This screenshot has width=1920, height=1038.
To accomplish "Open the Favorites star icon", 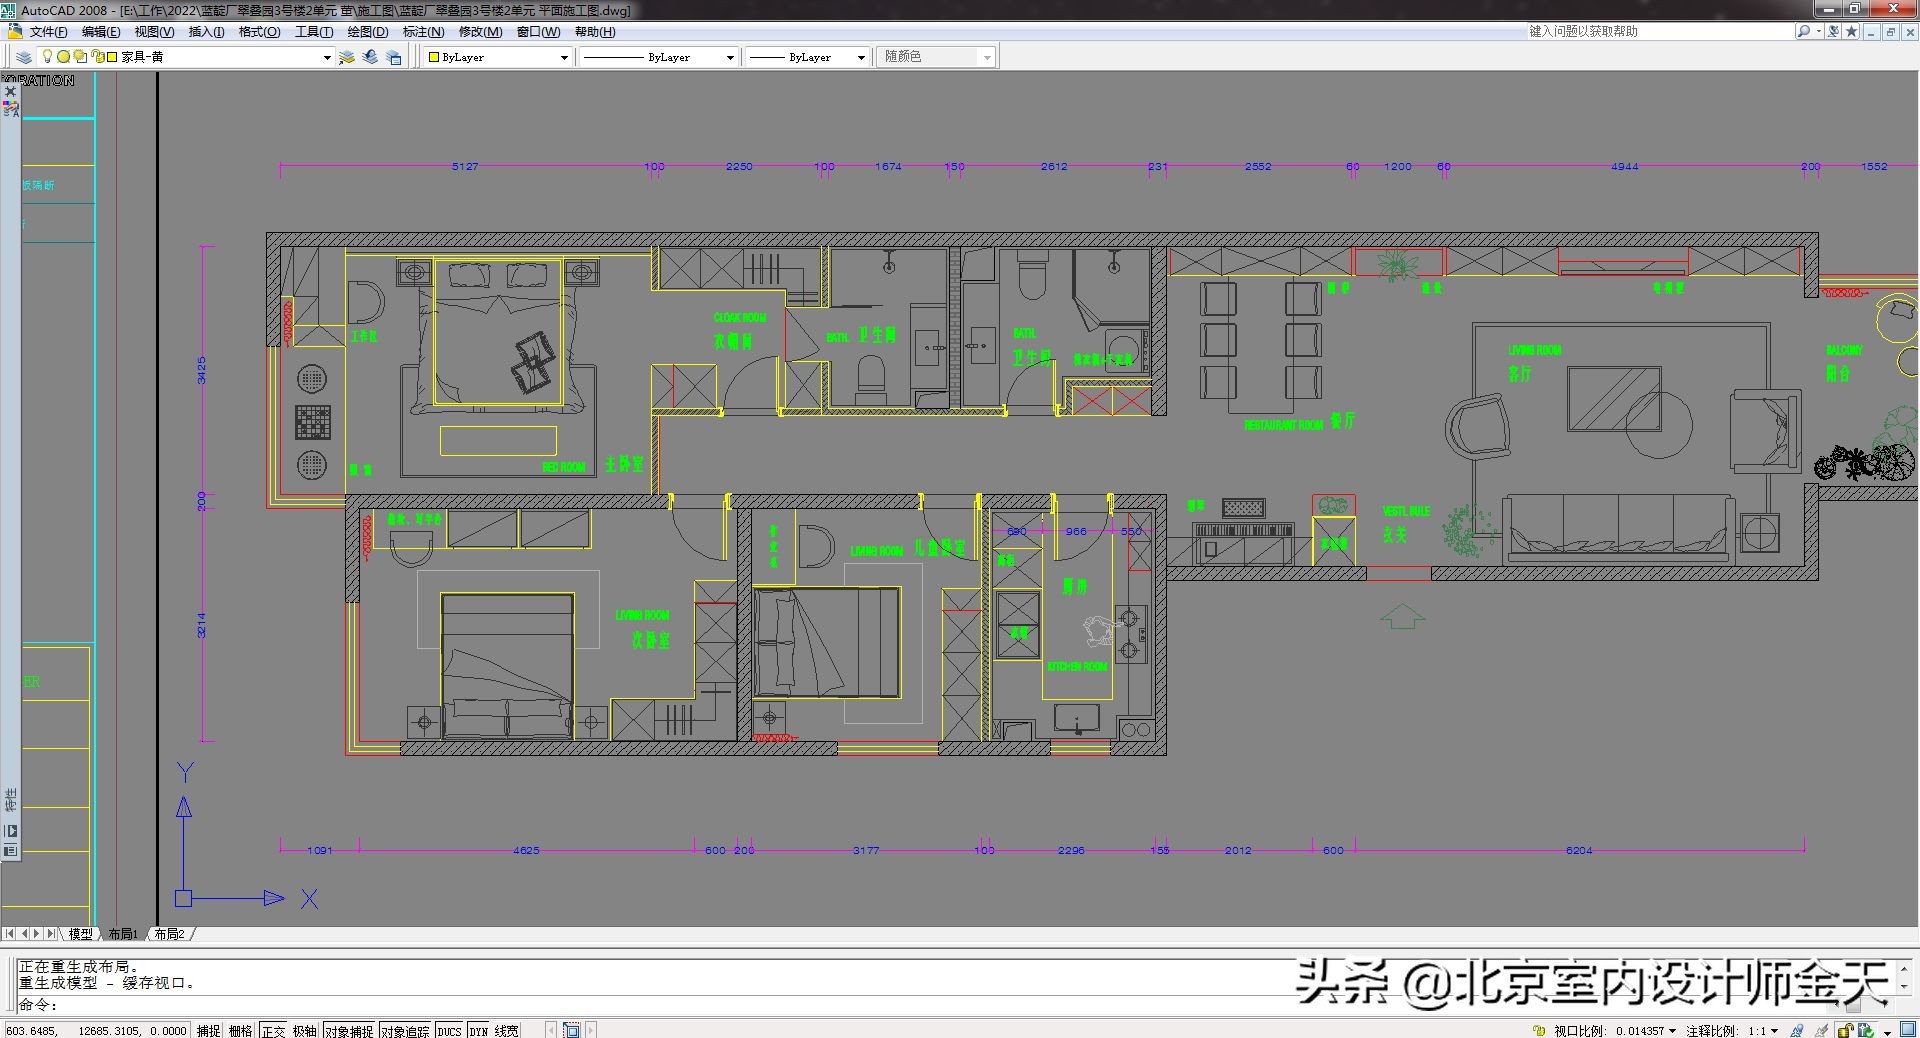I will point(1852,31).
